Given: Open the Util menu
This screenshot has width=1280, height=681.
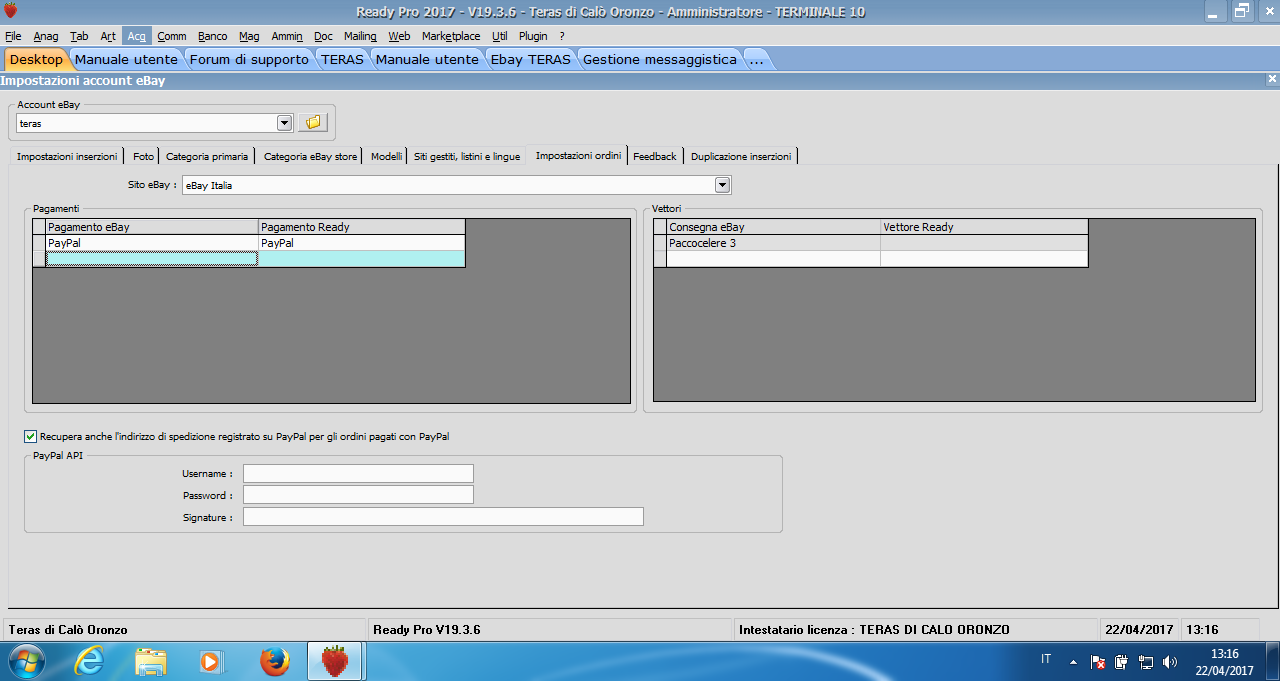Looking at the screenshot, I should point(500,36).
